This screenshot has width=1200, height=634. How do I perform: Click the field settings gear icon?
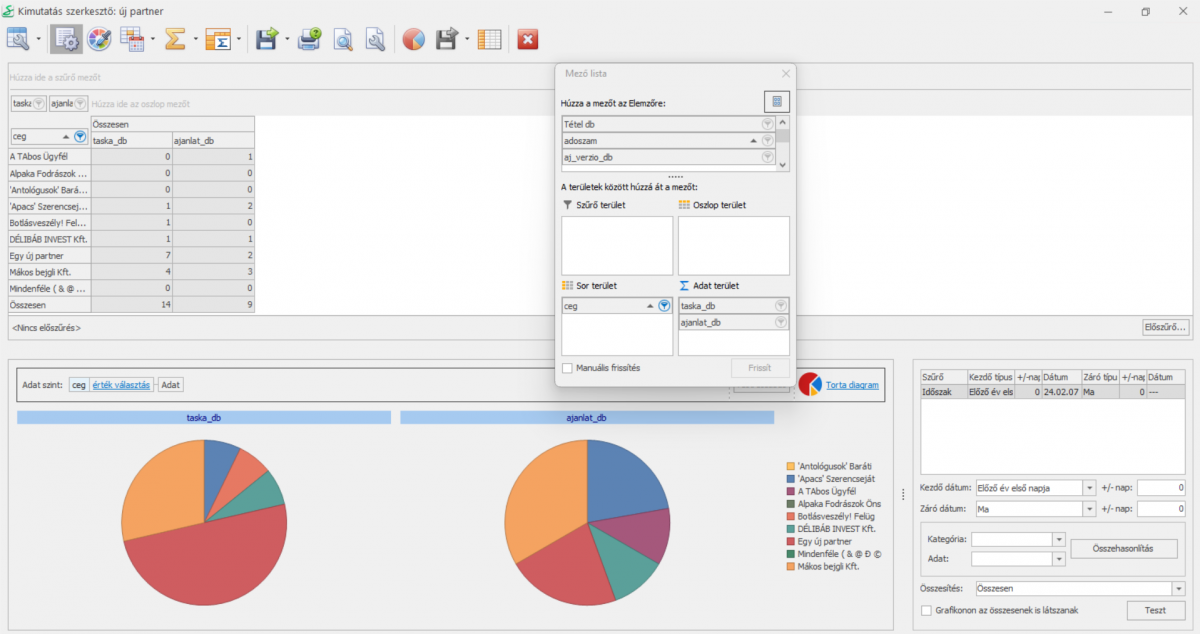tap(67, 40)
